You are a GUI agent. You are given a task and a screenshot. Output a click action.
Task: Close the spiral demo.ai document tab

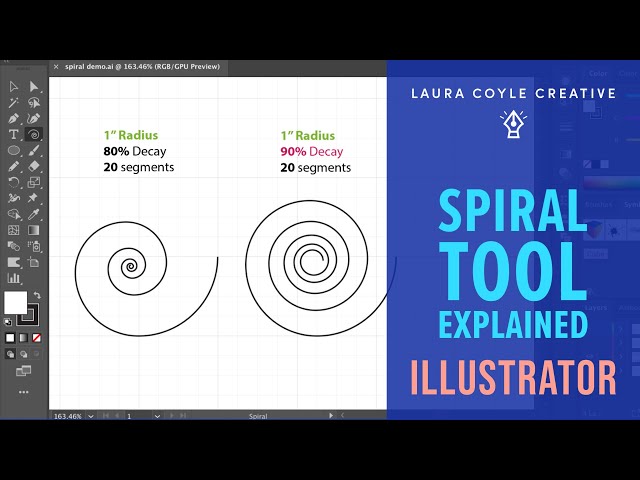pyautogui.click(x=56, y=67)
